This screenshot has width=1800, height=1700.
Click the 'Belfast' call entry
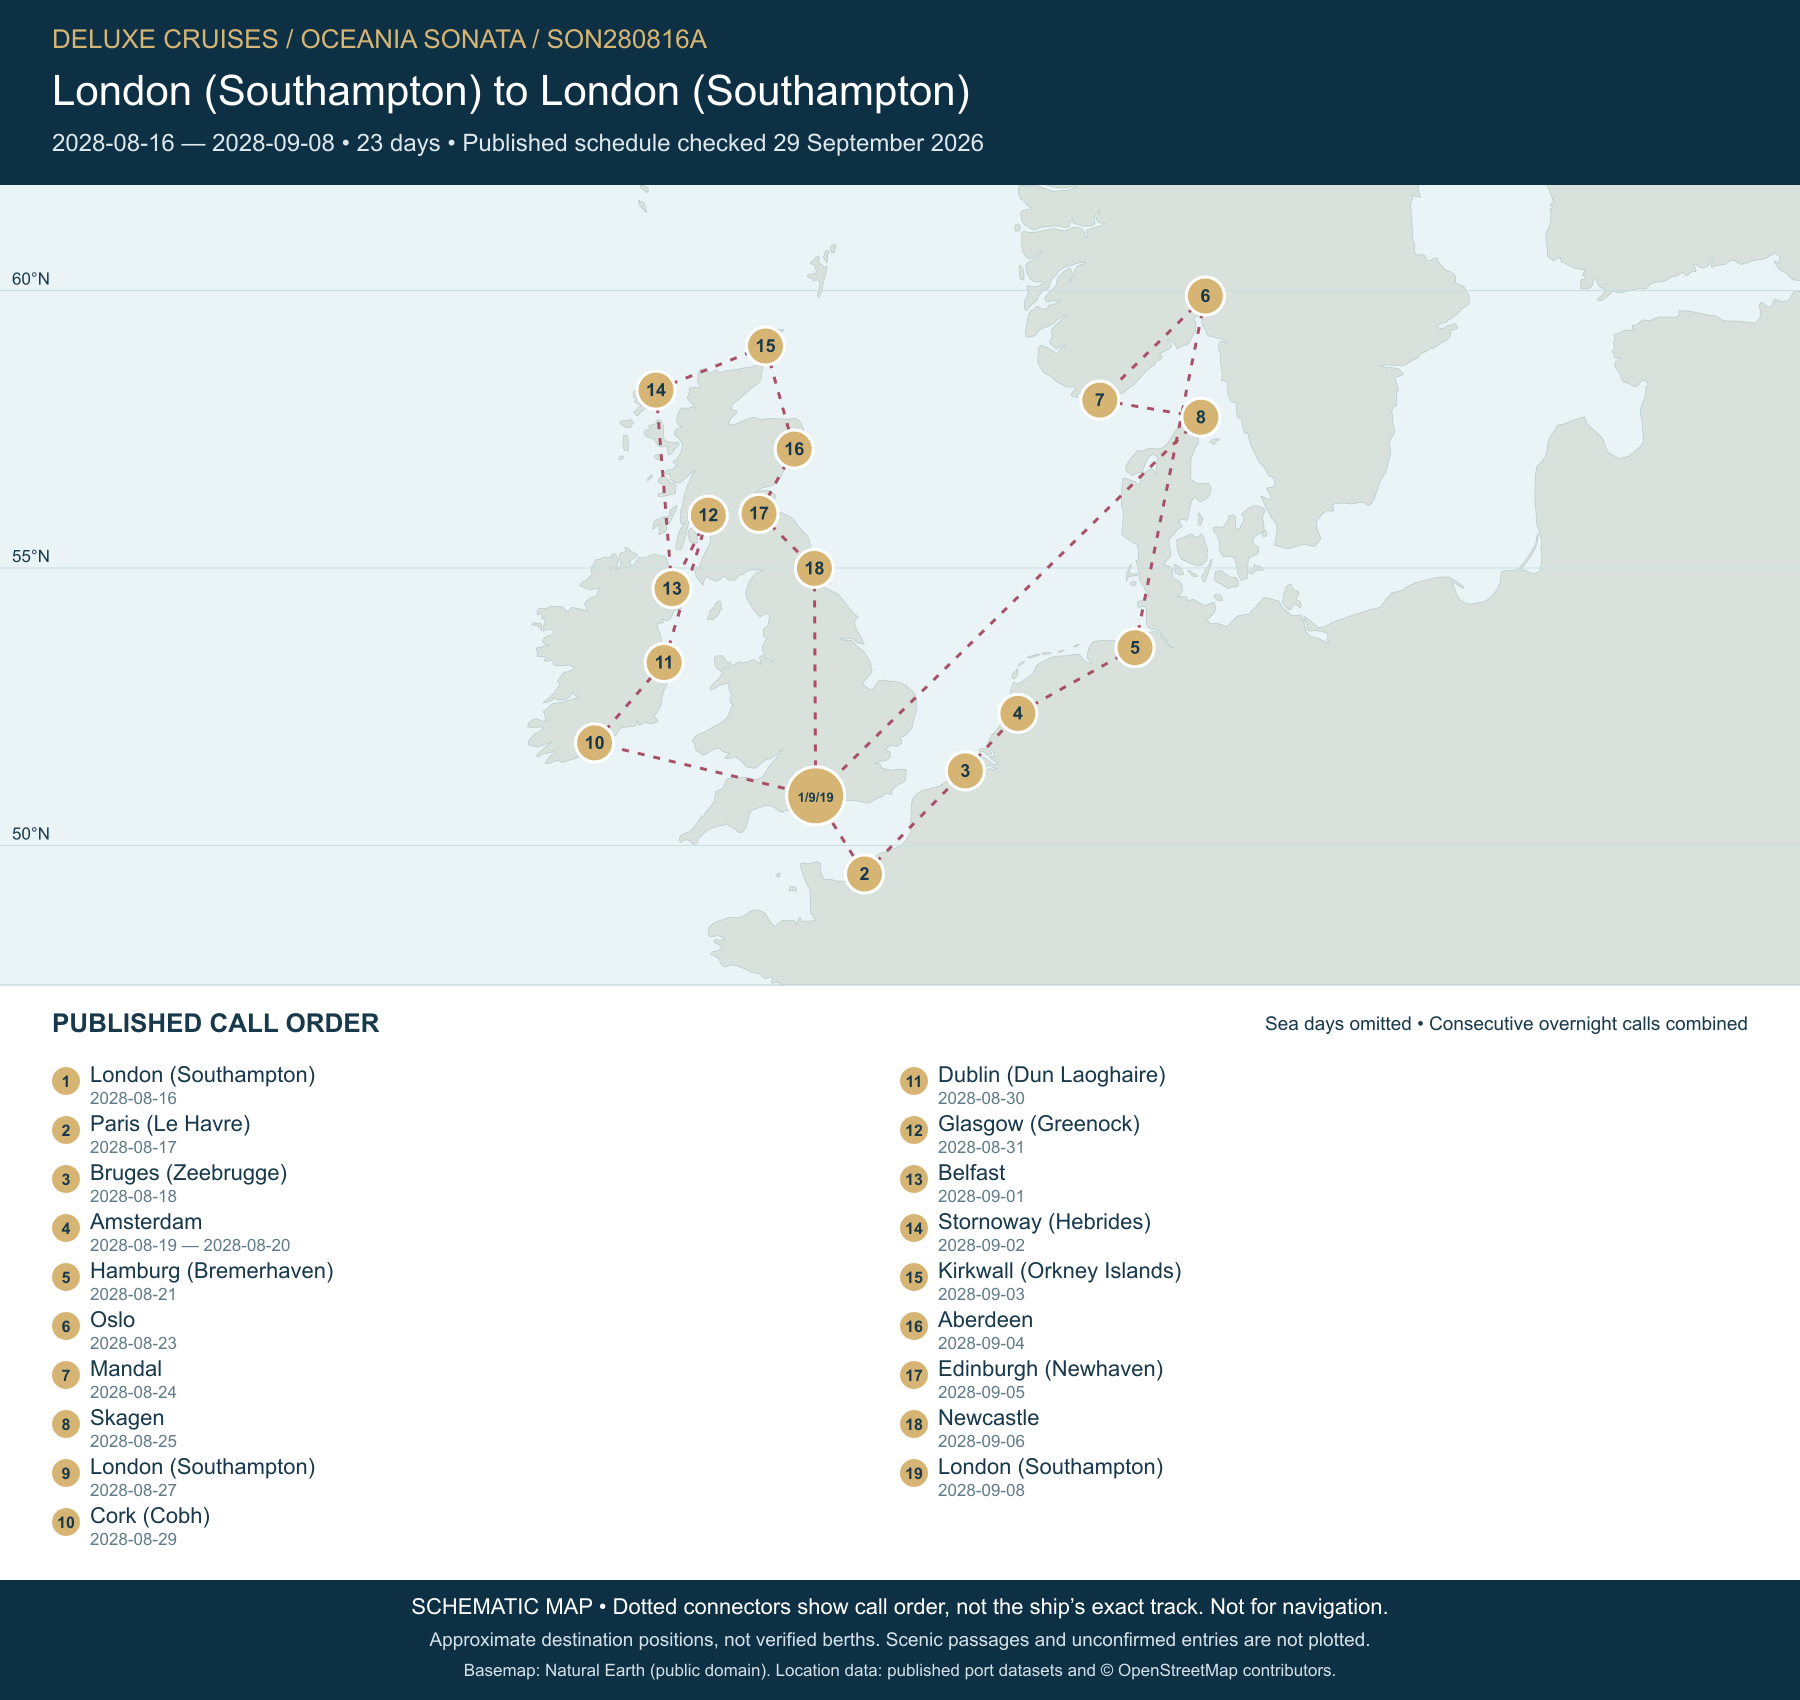(972, 1173)
